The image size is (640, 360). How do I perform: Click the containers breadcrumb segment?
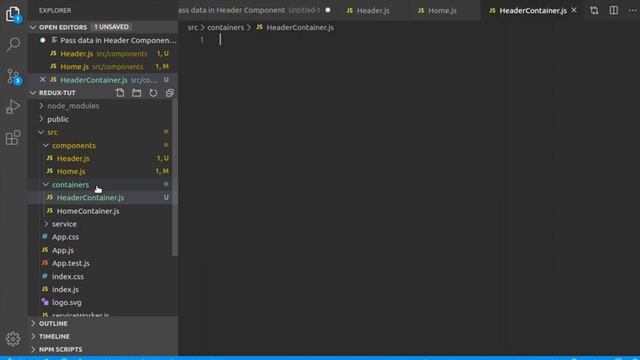[x=225, y=27]
